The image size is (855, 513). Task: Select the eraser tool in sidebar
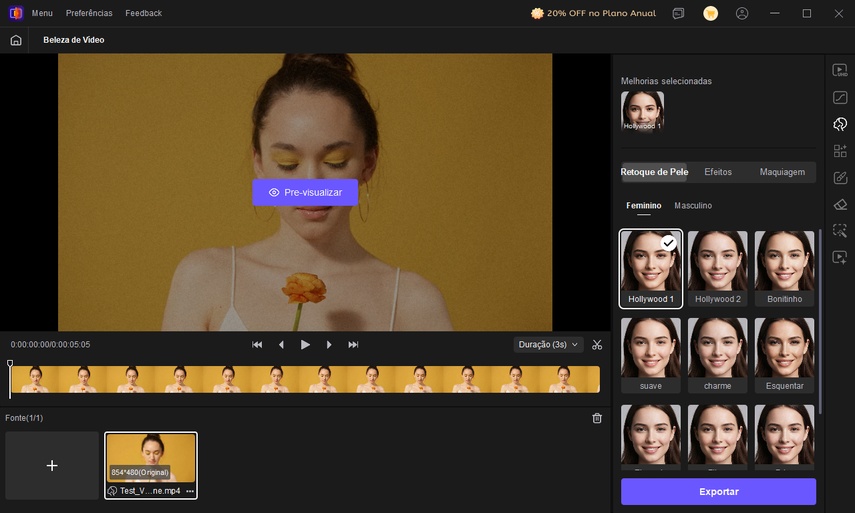pyautogui.click(x=840, y=204)
